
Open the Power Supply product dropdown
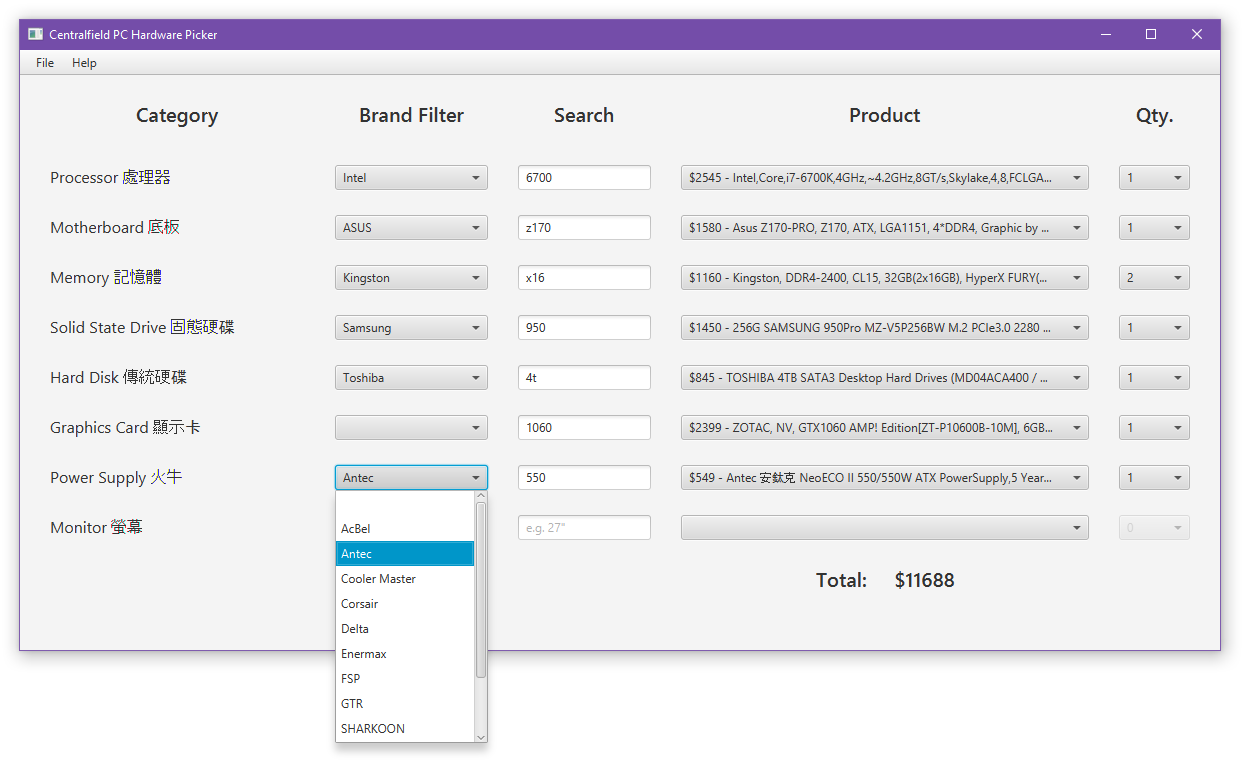tap(885, 478)
